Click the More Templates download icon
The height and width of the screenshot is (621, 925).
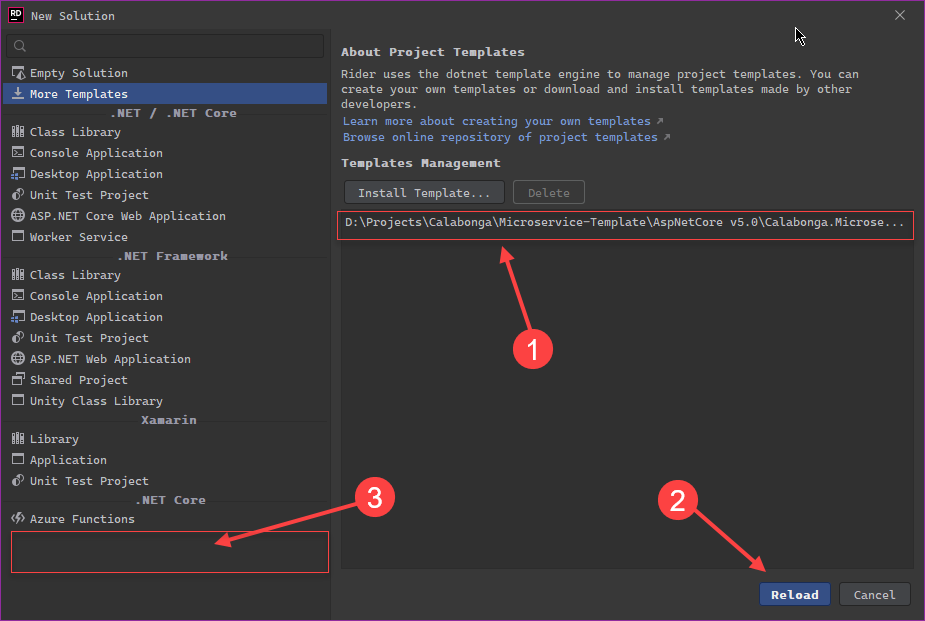pyautogui.click(x=18, y=94)
